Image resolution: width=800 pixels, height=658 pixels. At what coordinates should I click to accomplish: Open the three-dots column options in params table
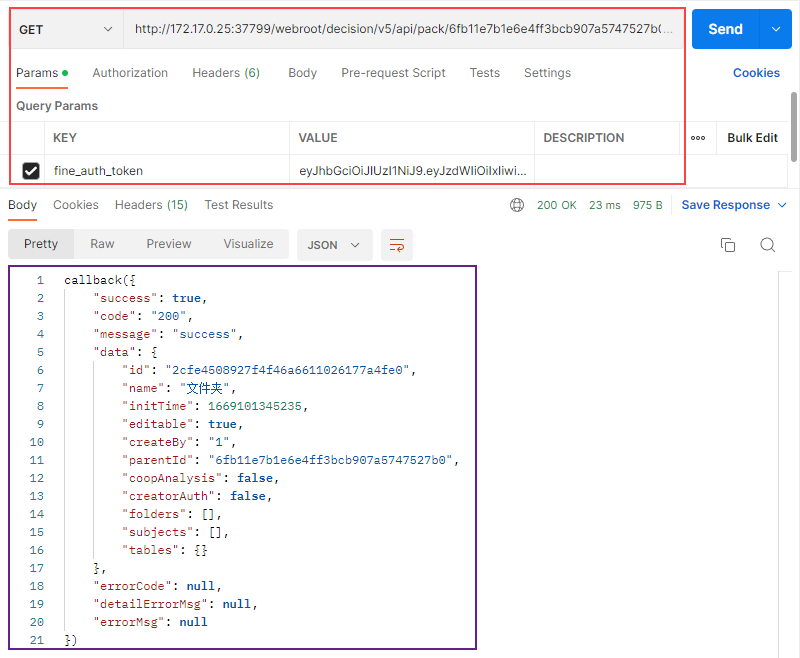pyautogui.click(x=697, y=138)
